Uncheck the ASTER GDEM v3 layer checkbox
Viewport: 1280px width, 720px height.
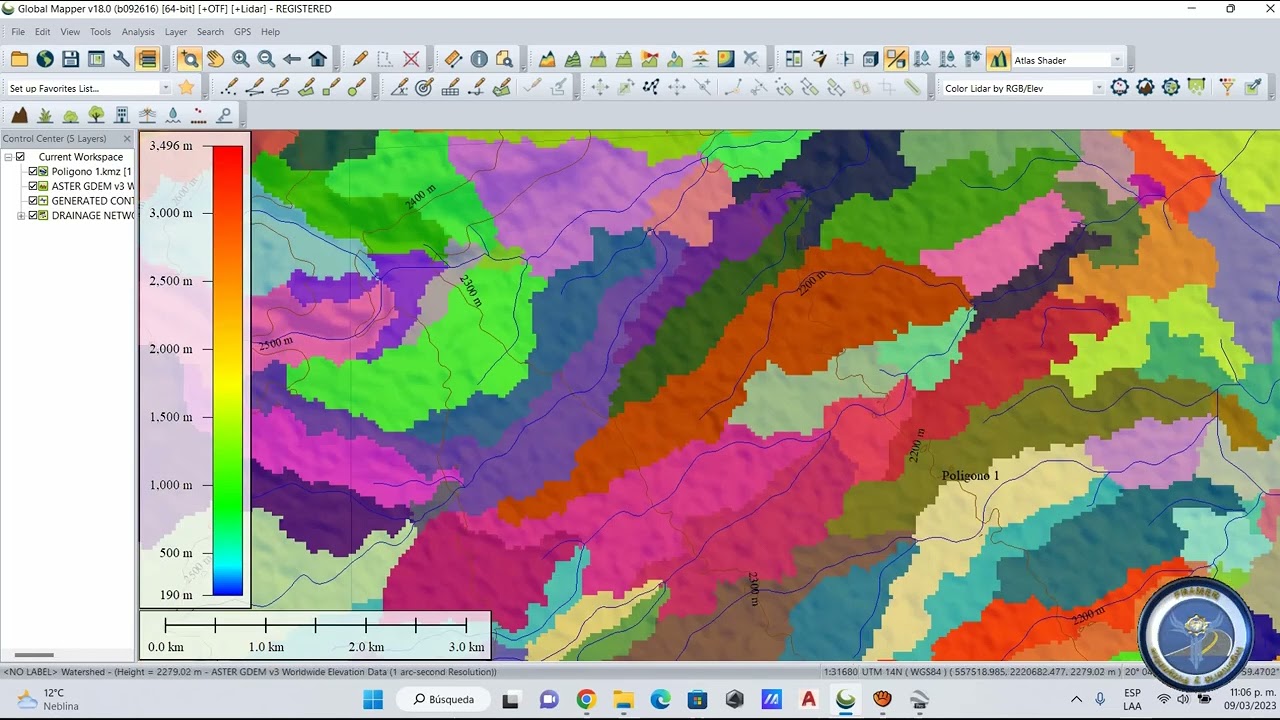pyautogui.click(x=33, y=186)
